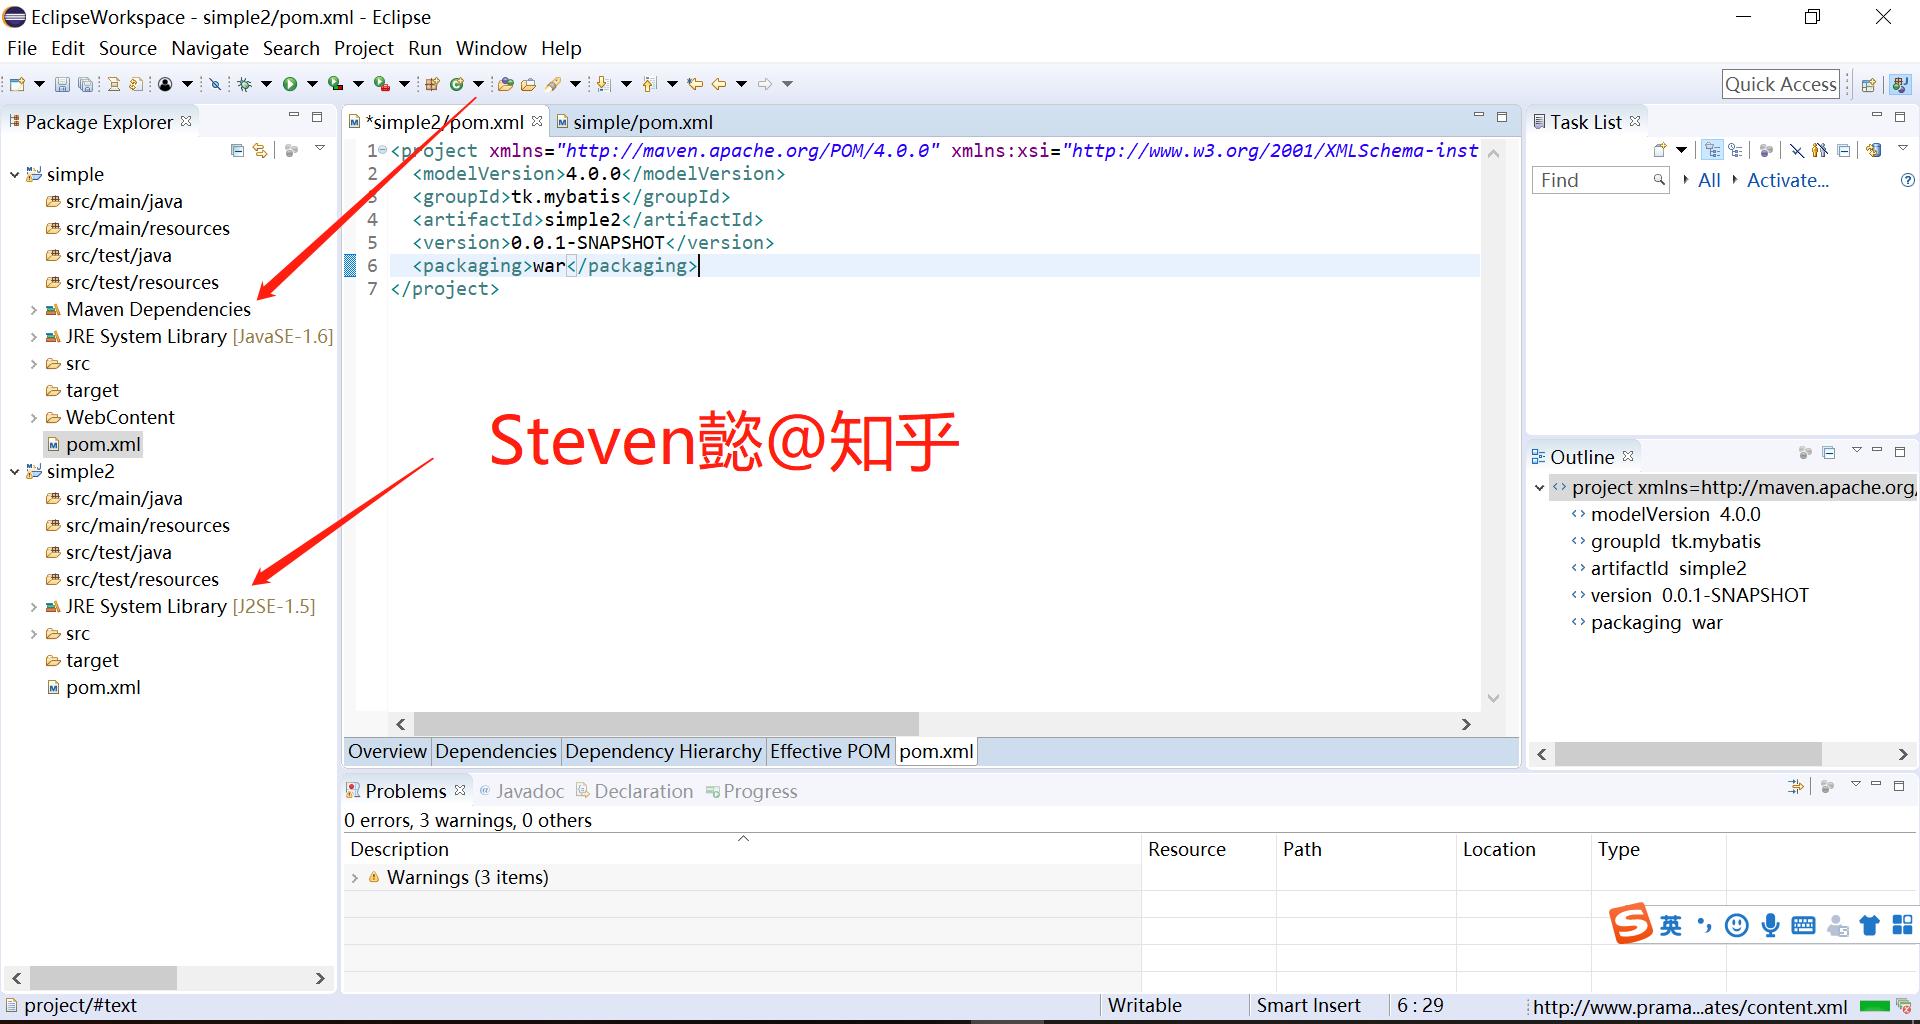The image size is (1920, 1024).
Task: Collapse the simple2 project node
Action: point(14,471)
